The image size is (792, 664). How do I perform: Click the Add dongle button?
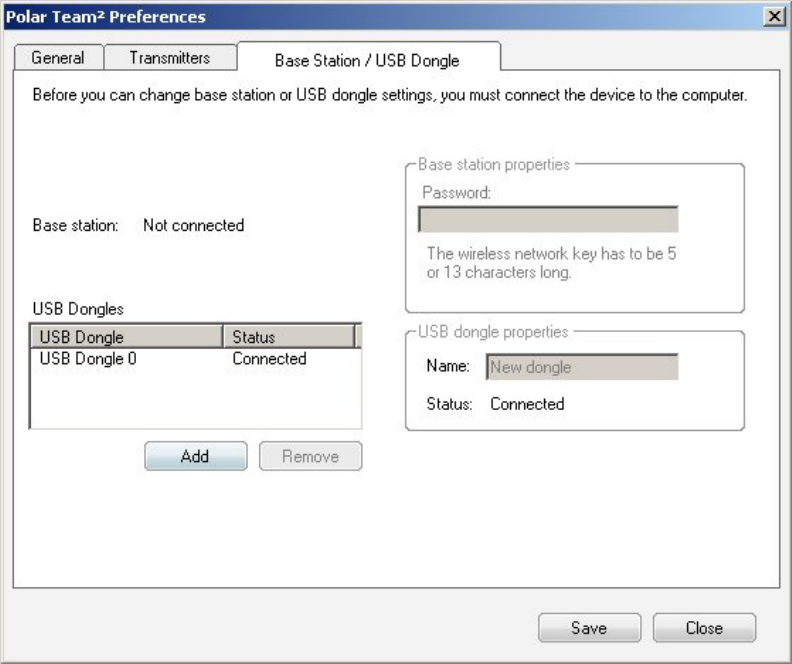[196, 456]
